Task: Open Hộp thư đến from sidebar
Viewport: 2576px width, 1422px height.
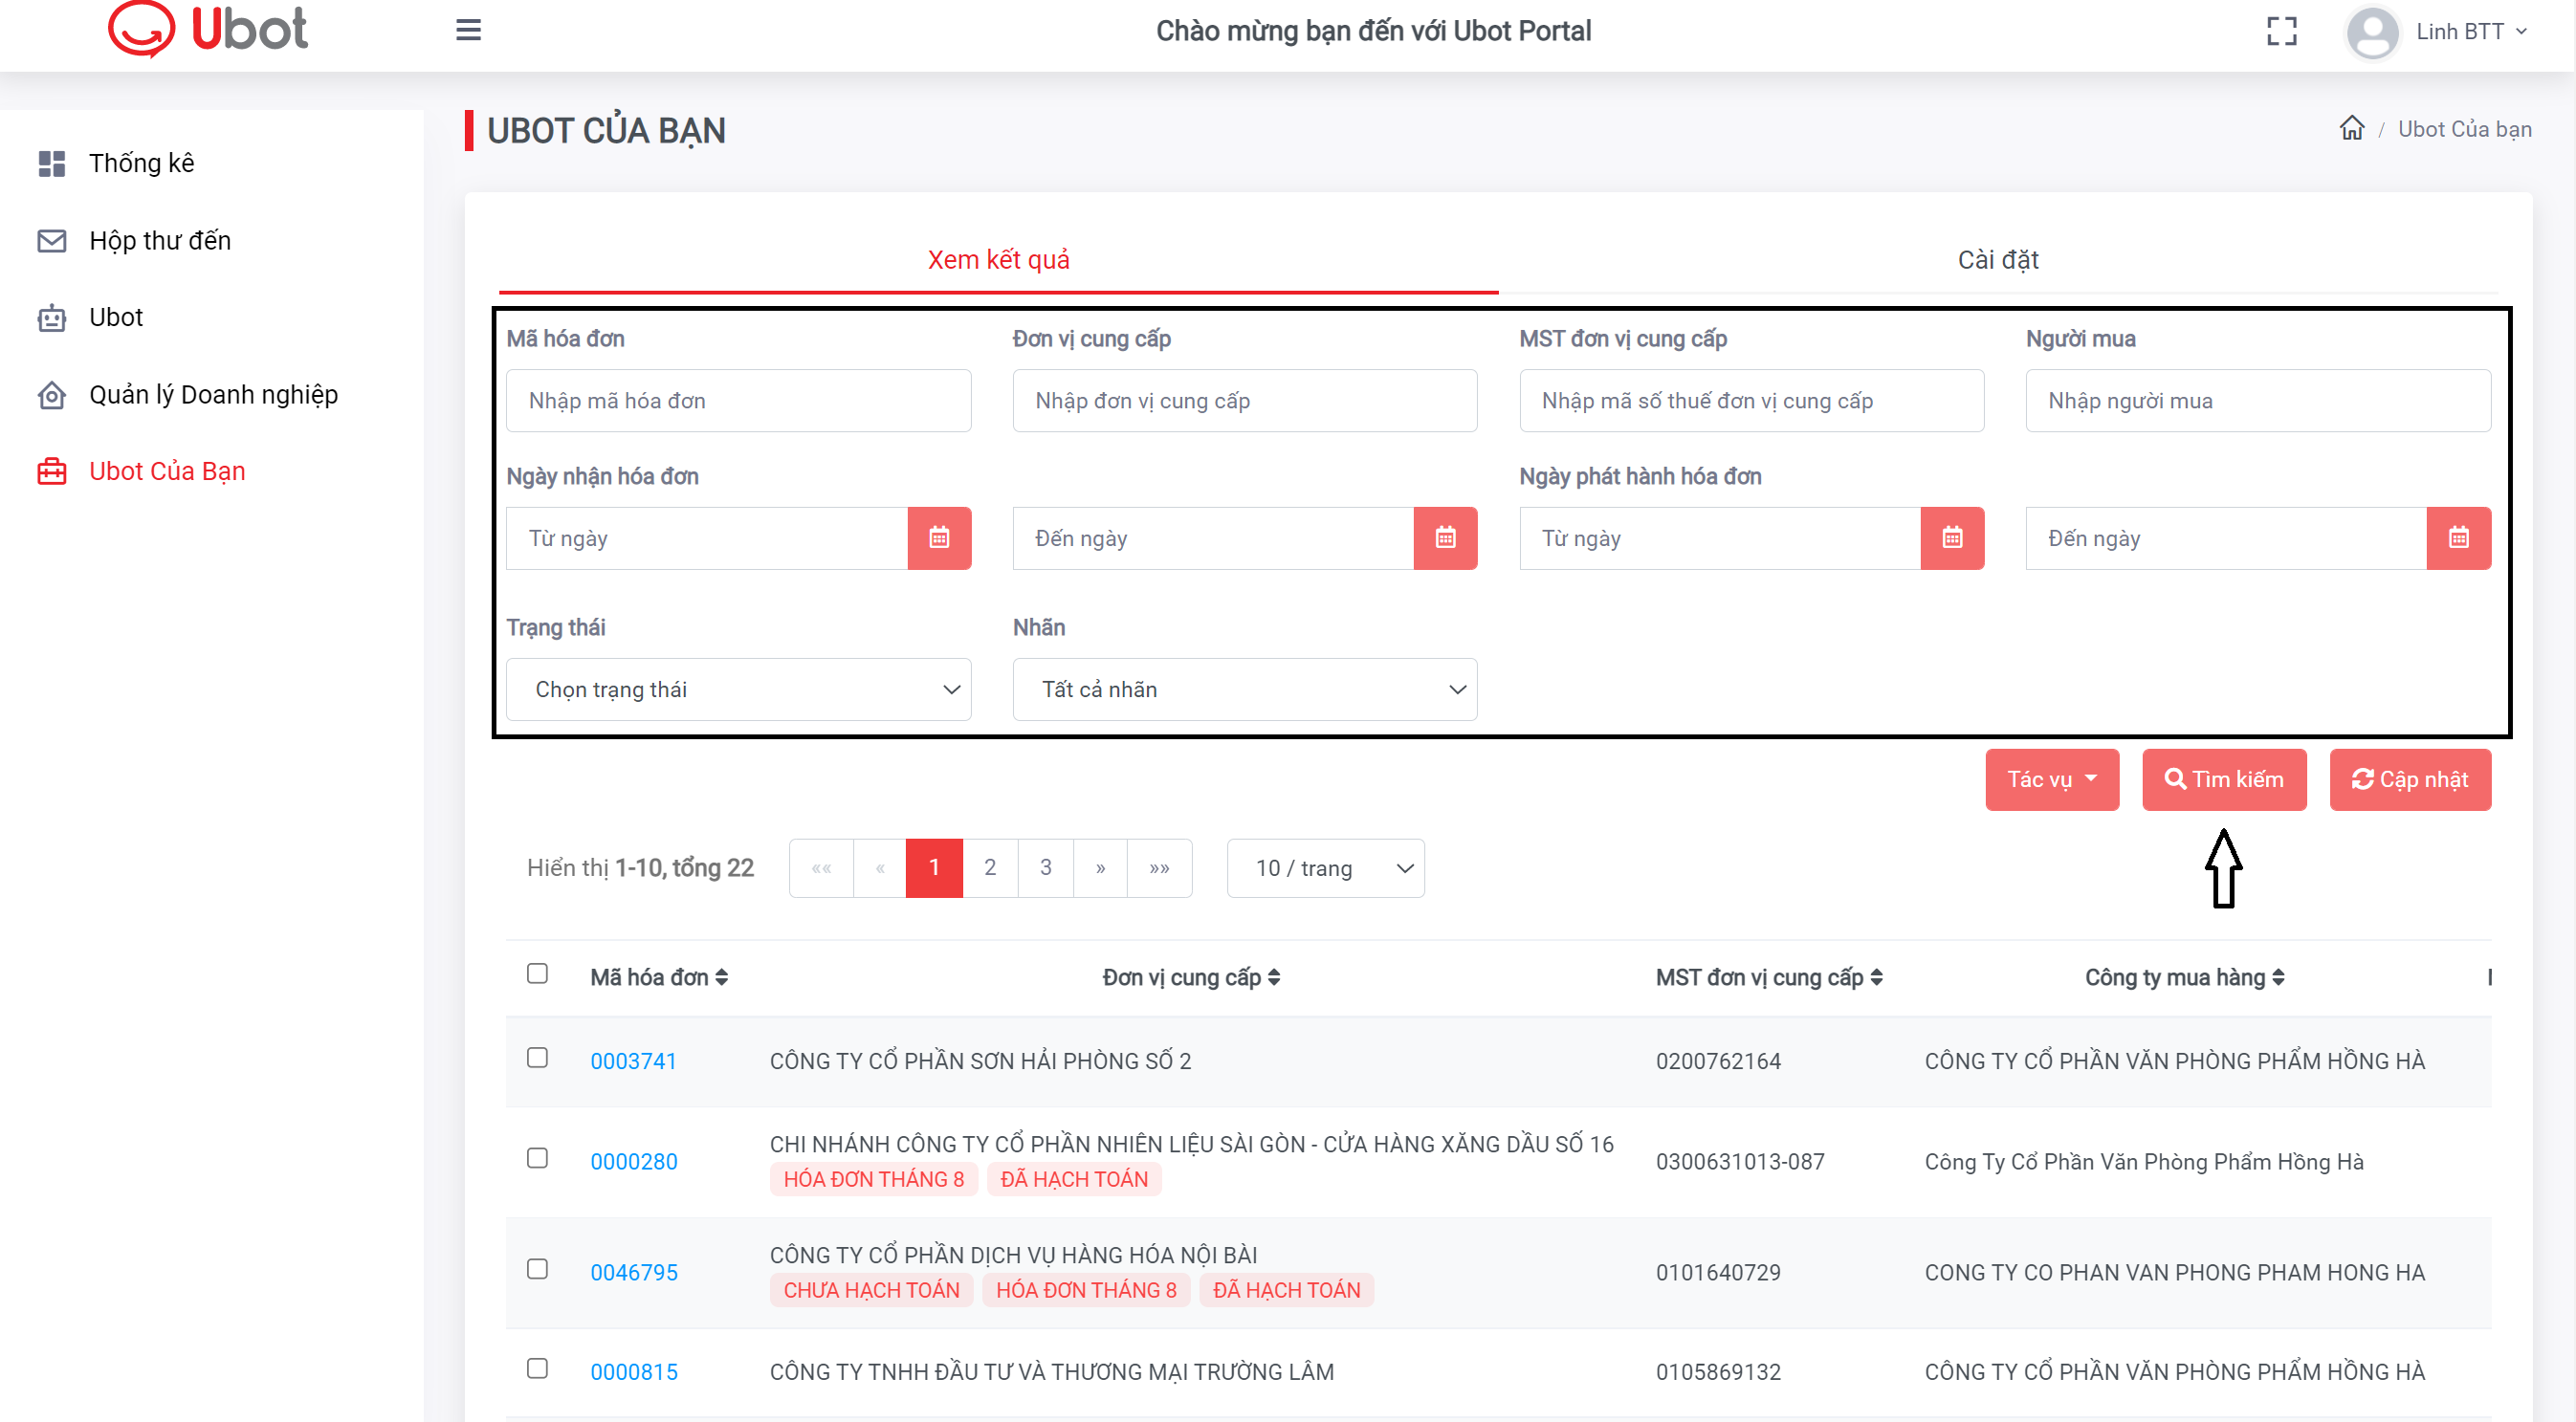Action: pyautogui.click(x=160, y=241)
